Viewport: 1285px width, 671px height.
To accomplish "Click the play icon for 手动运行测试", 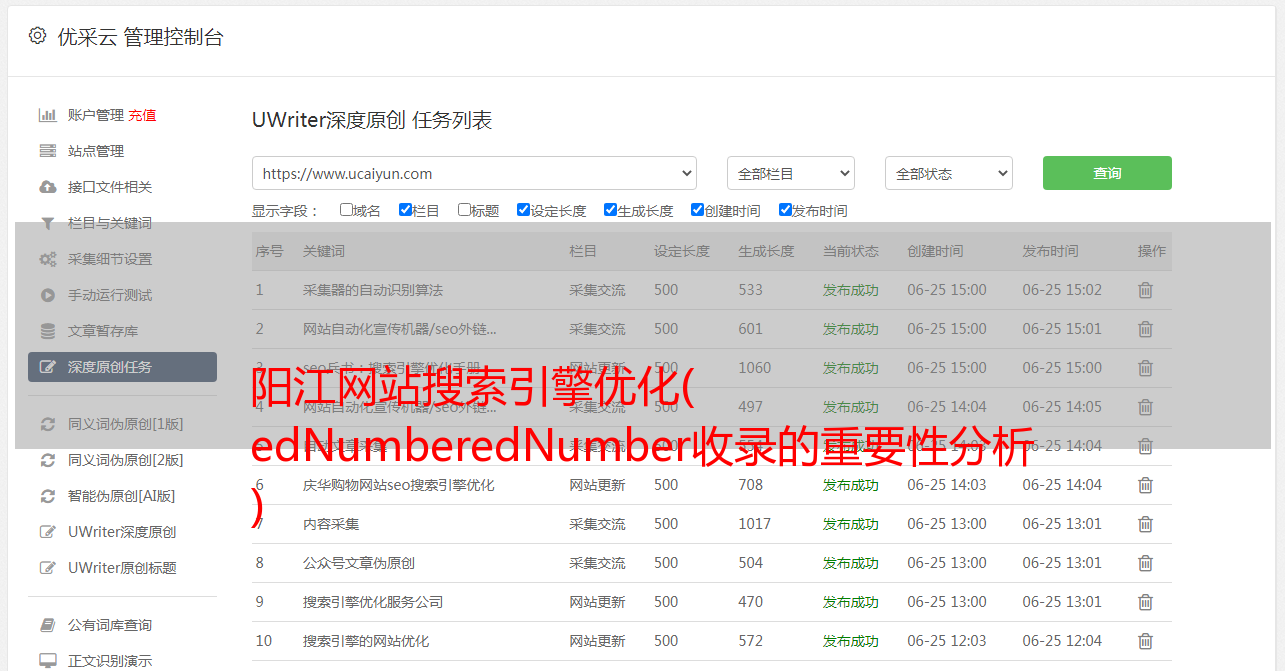I will (x=47, y=295).
